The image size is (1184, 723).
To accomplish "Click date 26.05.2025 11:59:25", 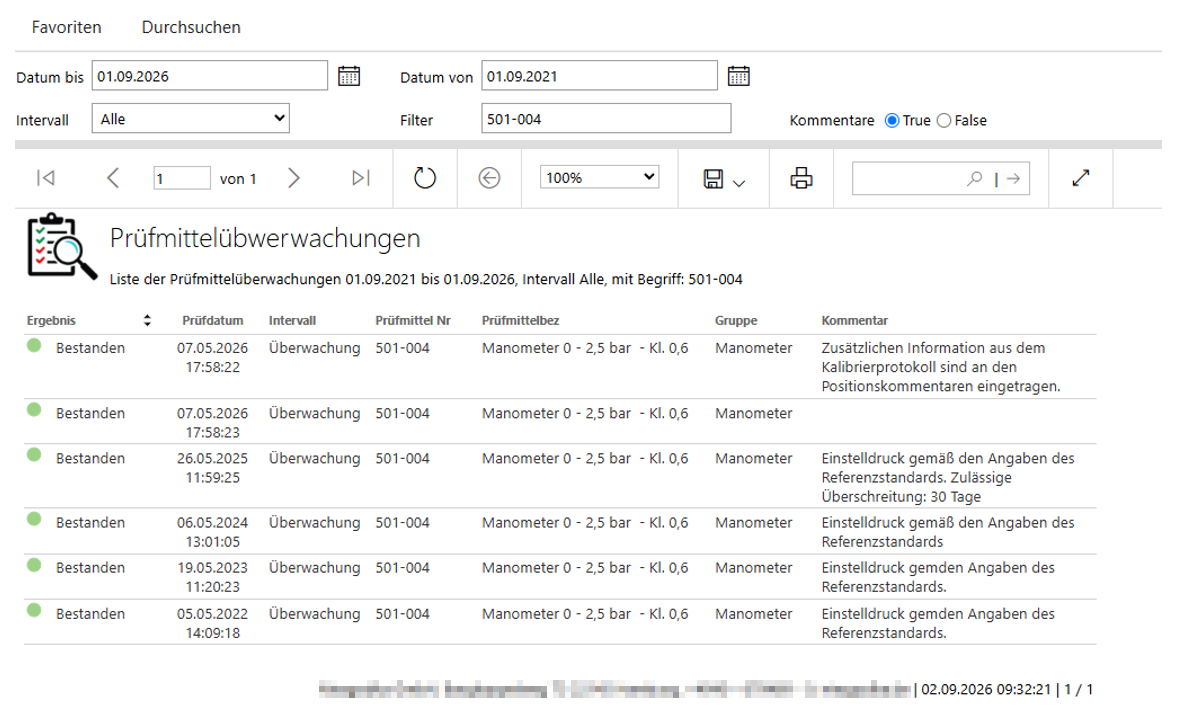I will point(212,468).
